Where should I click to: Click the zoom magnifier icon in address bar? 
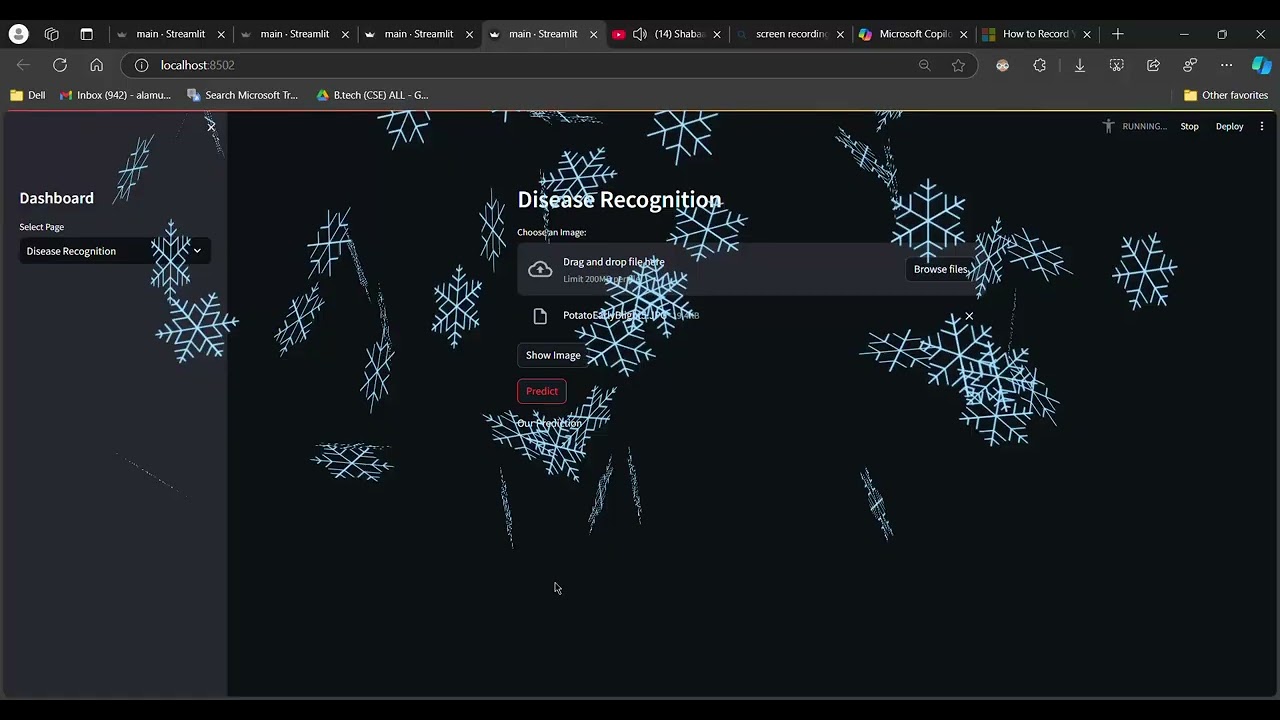click(x=924, y=65)
